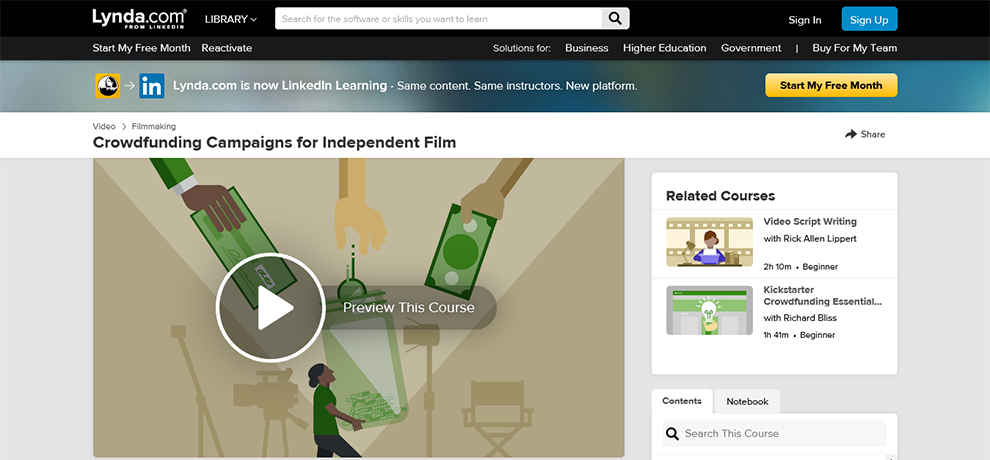Open Start My Free Month nav link
The width and height of the screenshot is (990, 460).
tap(141, 48)
